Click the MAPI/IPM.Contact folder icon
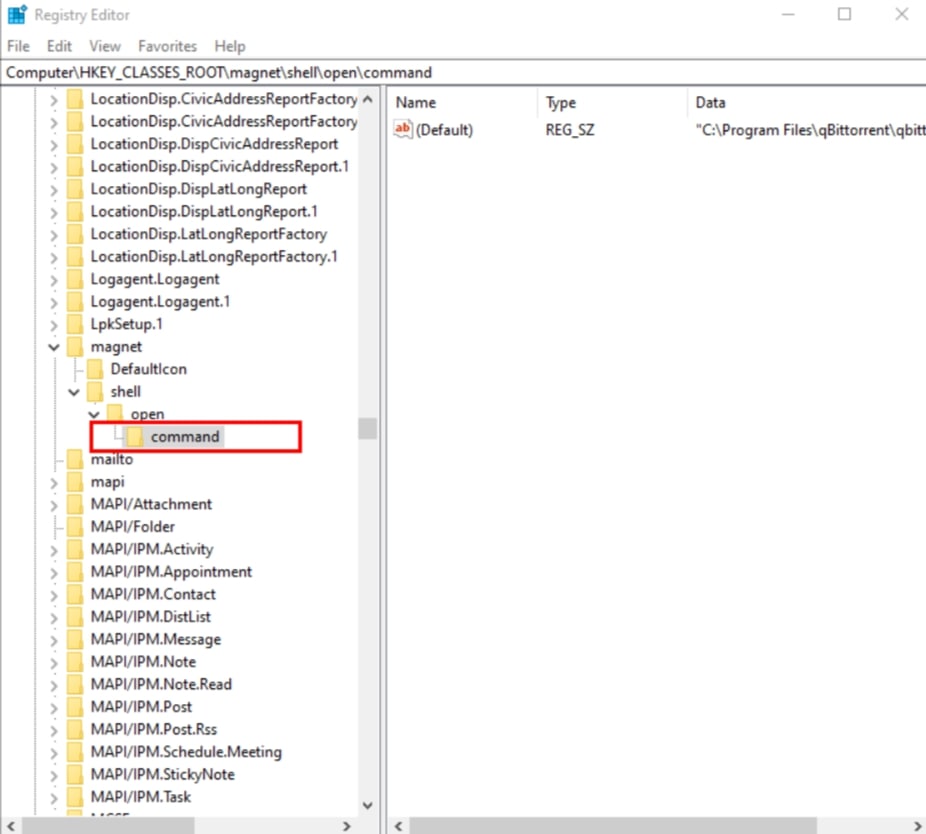The image size is (926, 834). (x=75, y=594)
